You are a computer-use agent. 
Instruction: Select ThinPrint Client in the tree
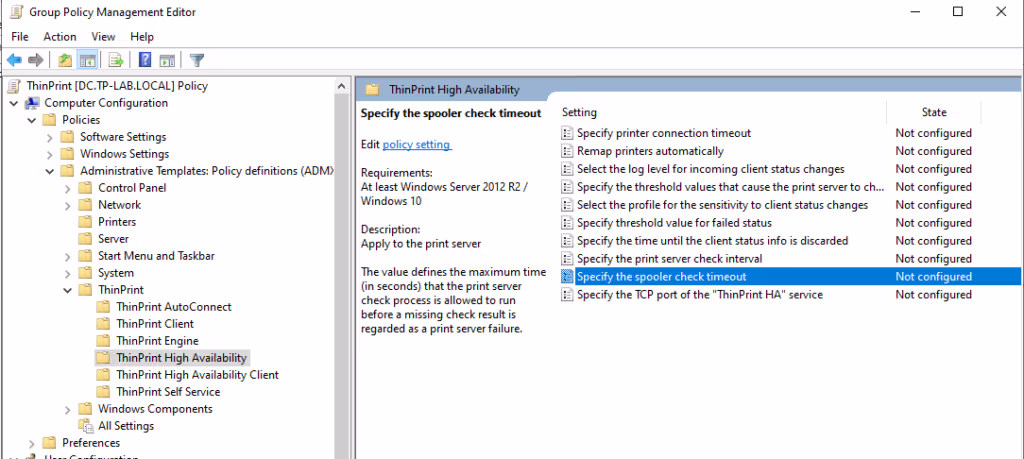point(155,324)
